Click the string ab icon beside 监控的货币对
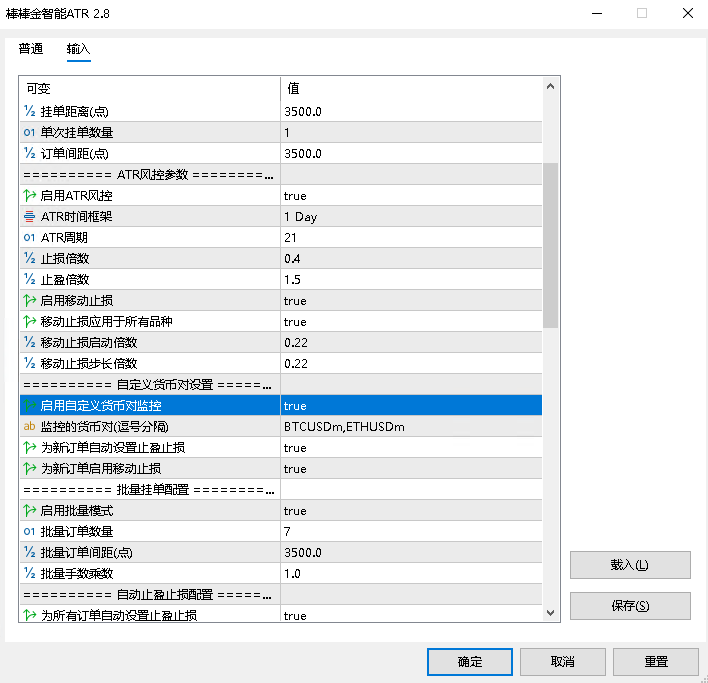708x683 pixels. pyautogui.click(x=29, y=426)
